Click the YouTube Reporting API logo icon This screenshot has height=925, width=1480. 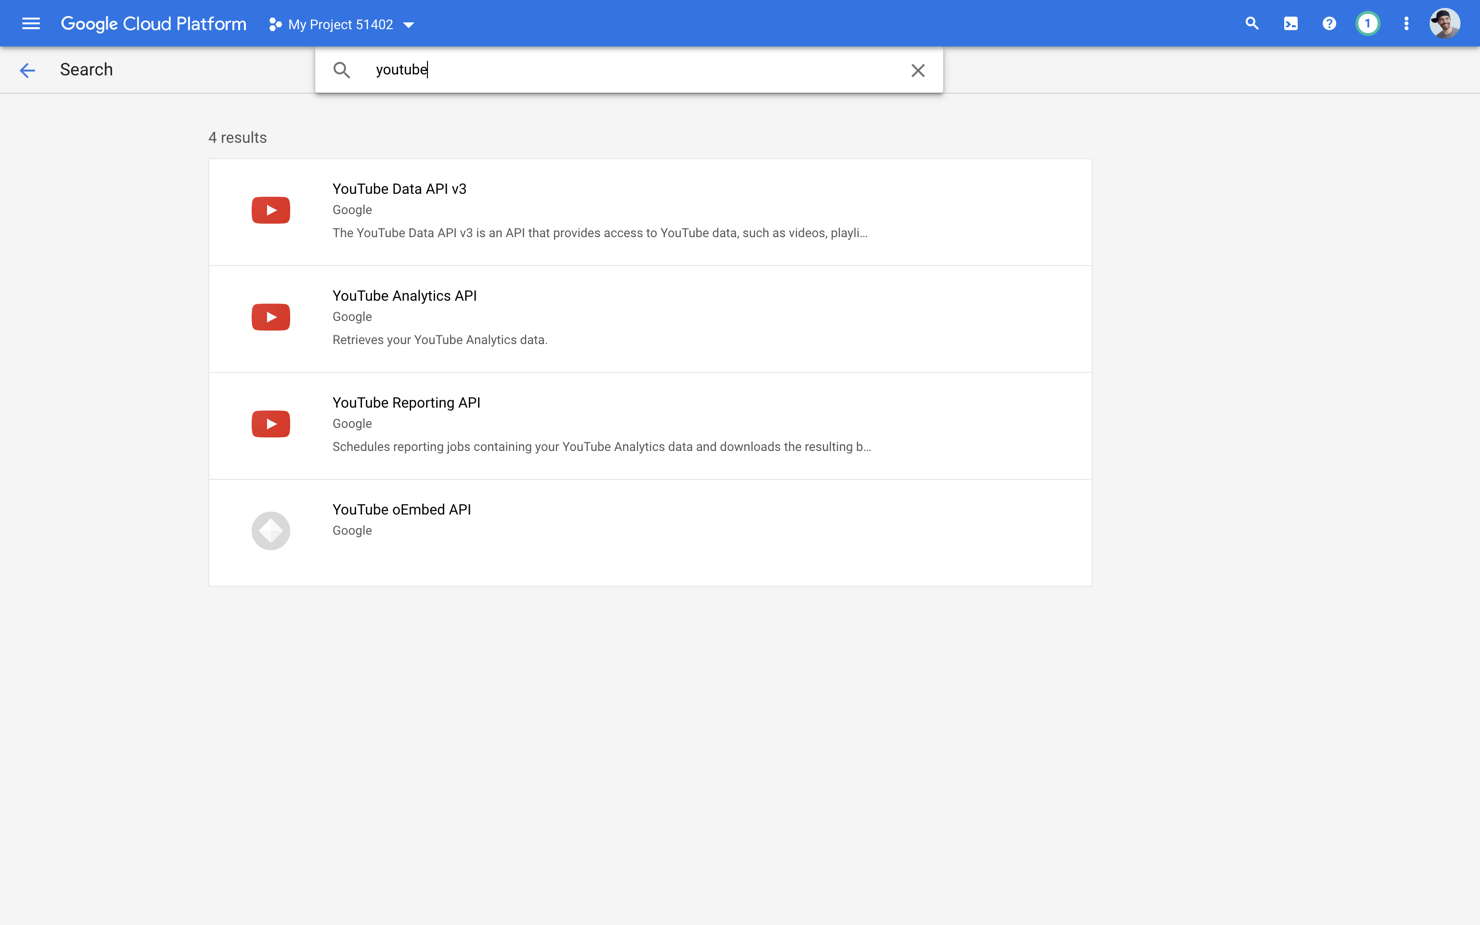(x=270, y=423)
